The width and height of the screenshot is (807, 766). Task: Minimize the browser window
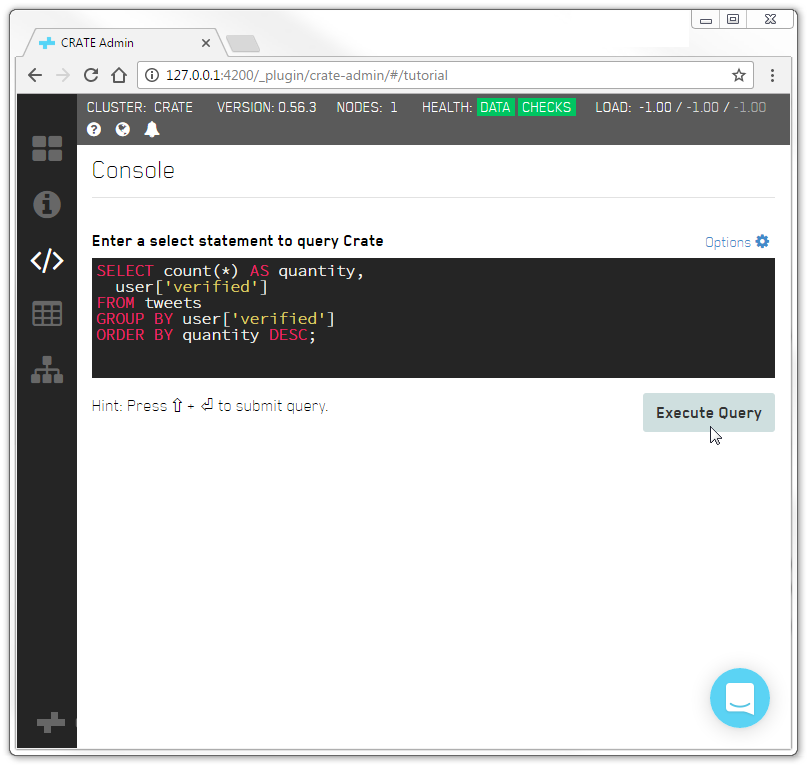point(706,20)
